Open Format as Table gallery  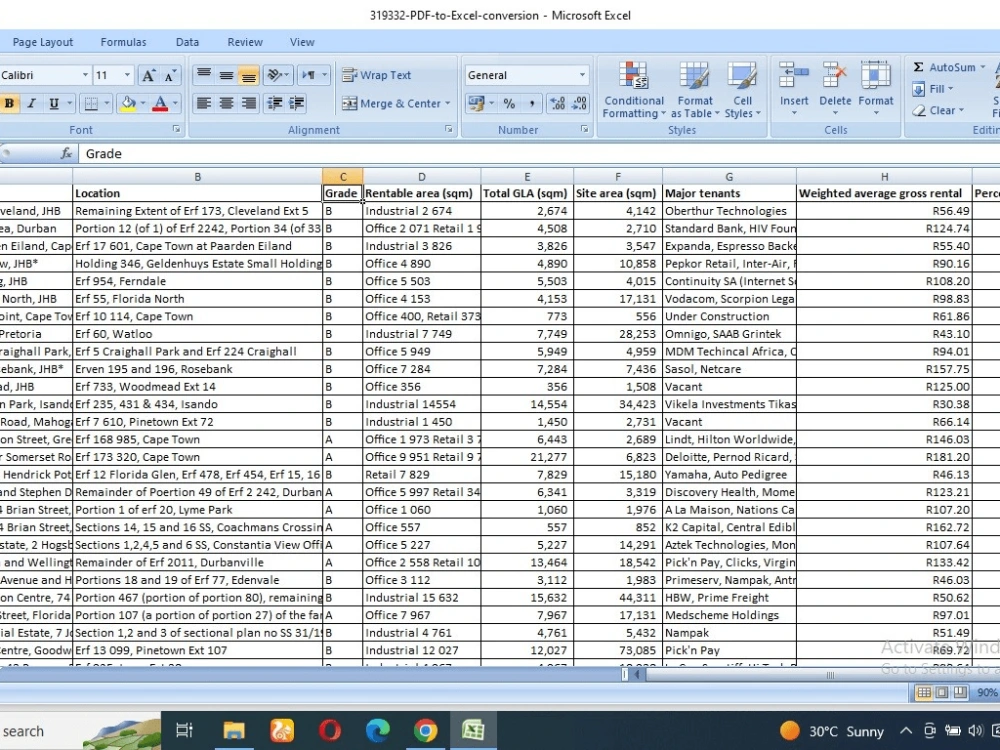695,90
